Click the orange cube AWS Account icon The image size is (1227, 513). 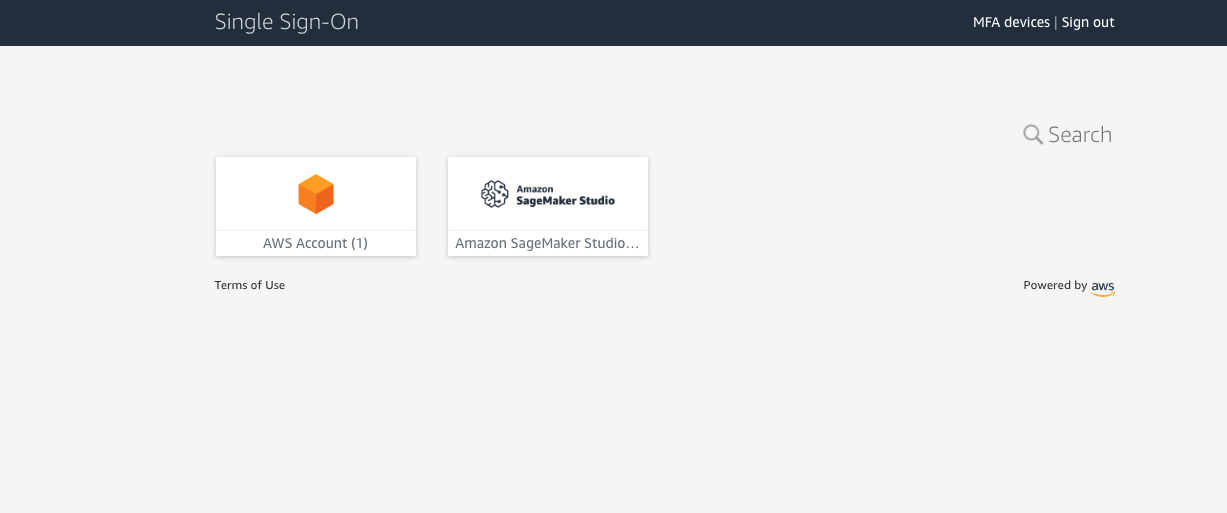coord(316,194)
